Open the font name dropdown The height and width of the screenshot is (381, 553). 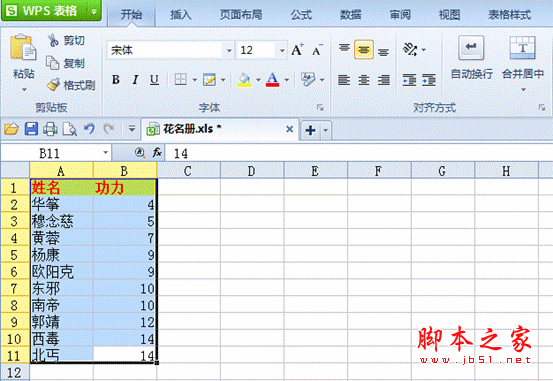[x=229, y=50]
